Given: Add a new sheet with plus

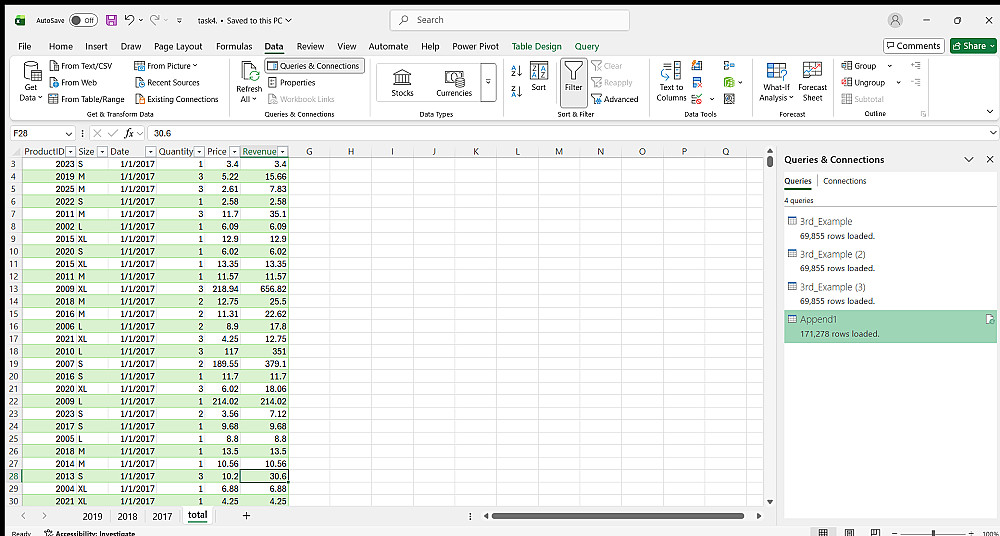Looking at the screenshot, I should coord(246,516).
